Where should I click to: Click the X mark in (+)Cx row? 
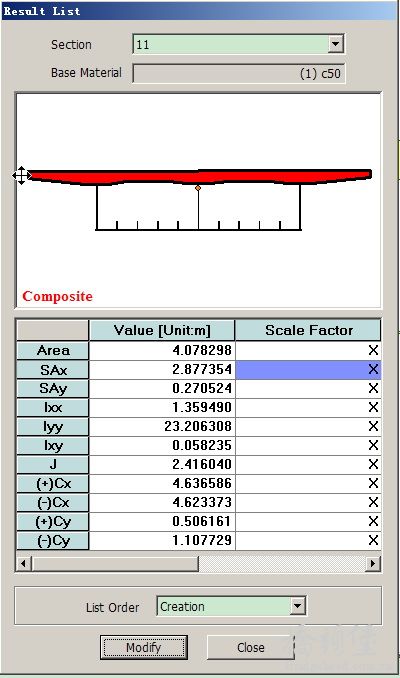[x=373, y=483]
